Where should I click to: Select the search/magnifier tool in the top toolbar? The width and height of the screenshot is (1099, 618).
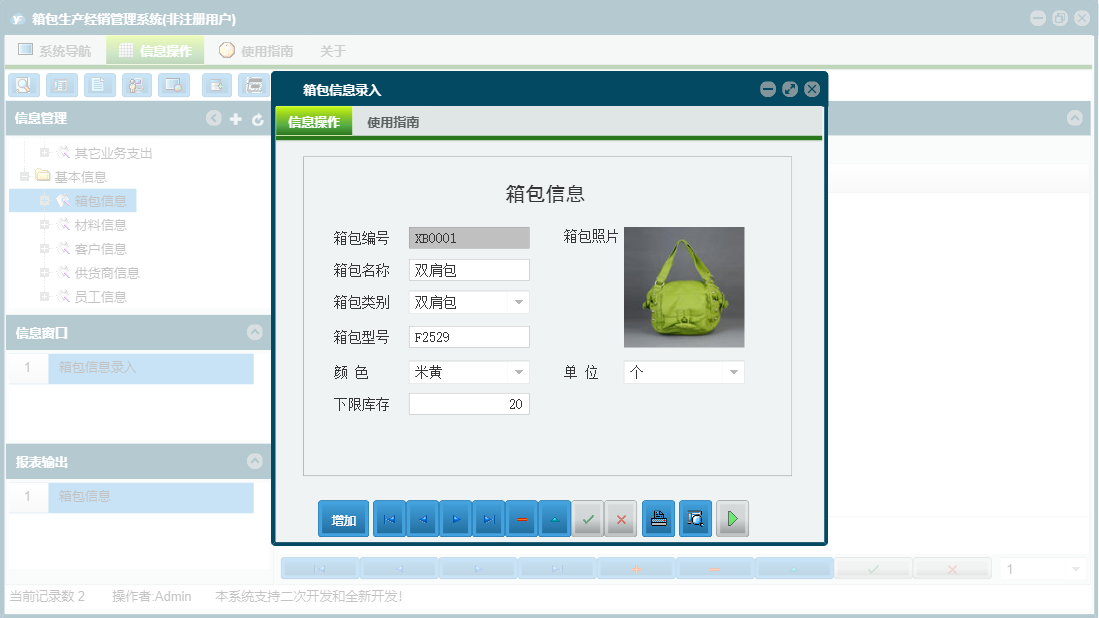(24, 85)
